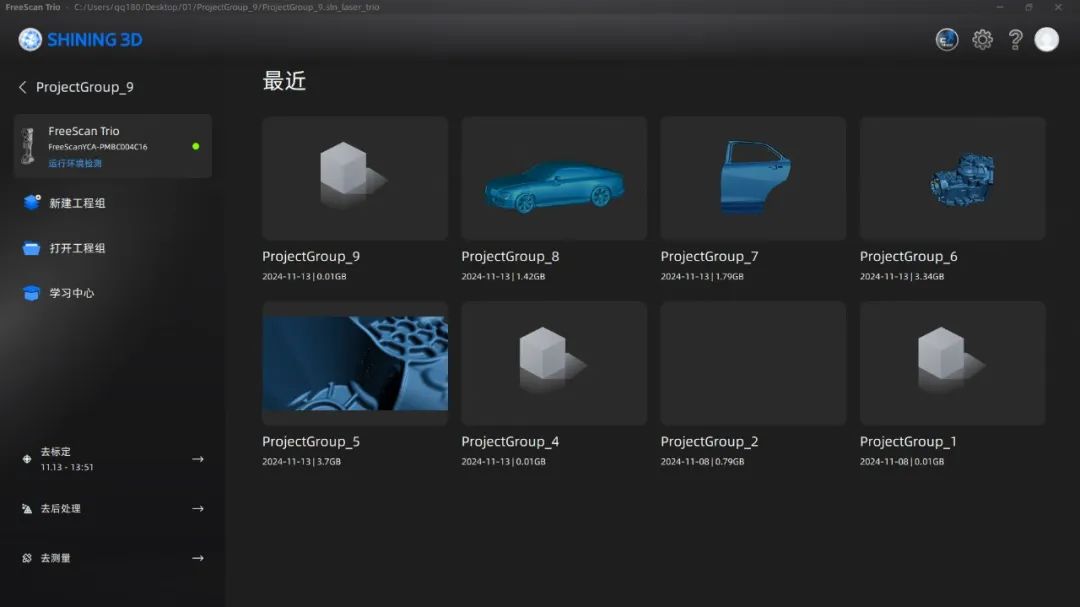The image size is (1080, 607).
Task: Open ProjectGroup_8 car model thumbnail
Action: [554, 179]
